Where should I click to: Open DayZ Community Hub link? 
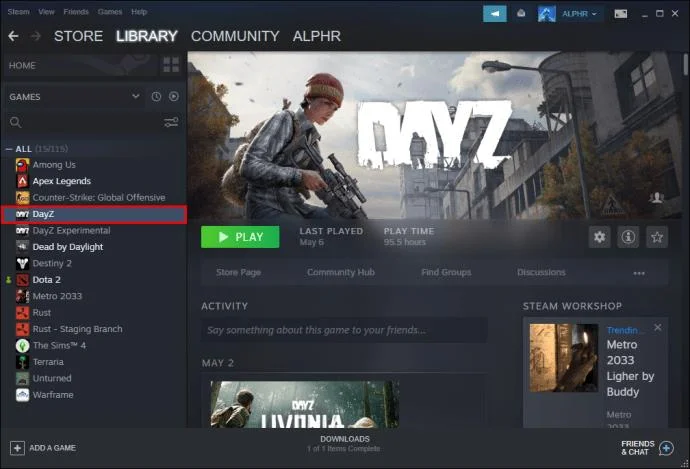pos(341,272)
